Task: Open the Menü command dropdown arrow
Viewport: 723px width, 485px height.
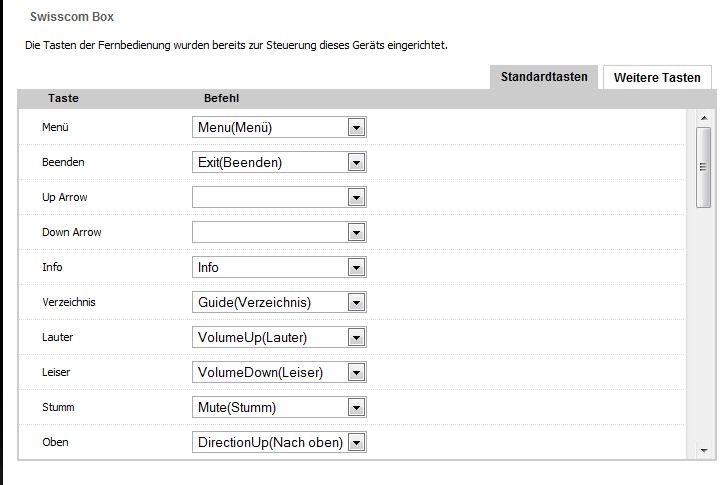Action: [355, 127]
